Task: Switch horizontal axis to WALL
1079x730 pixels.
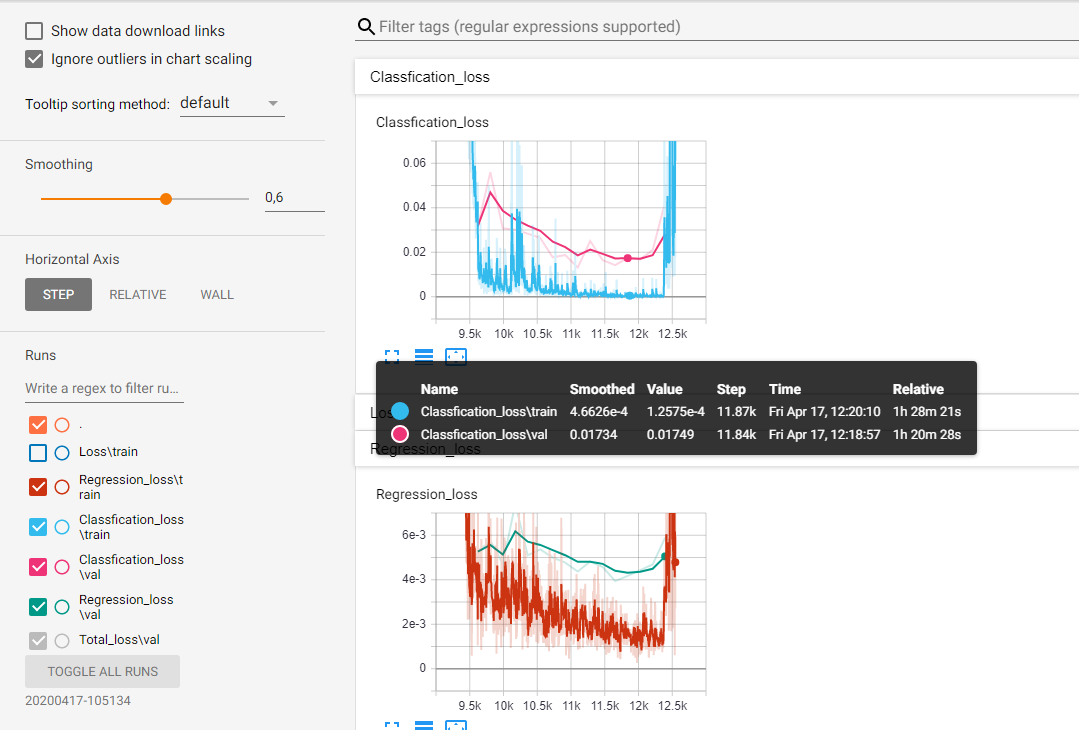Action: pyautogui.click(x=217, y=294)
